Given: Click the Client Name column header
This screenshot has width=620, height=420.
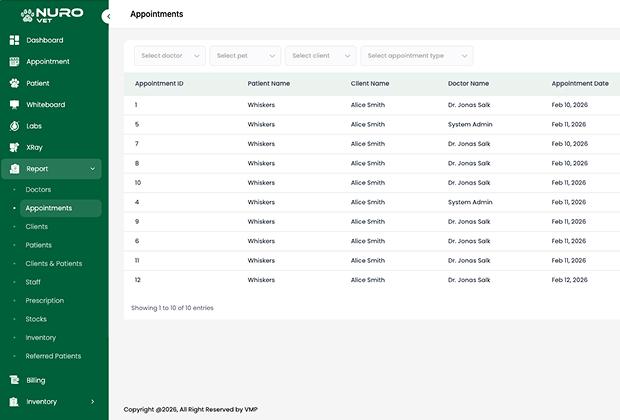Looking at the screenshot, I should [370, 83].
